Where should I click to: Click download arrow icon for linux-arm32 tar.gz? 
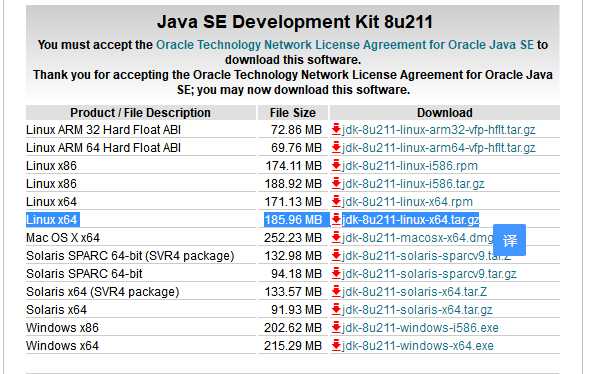(x=336, y=130)
